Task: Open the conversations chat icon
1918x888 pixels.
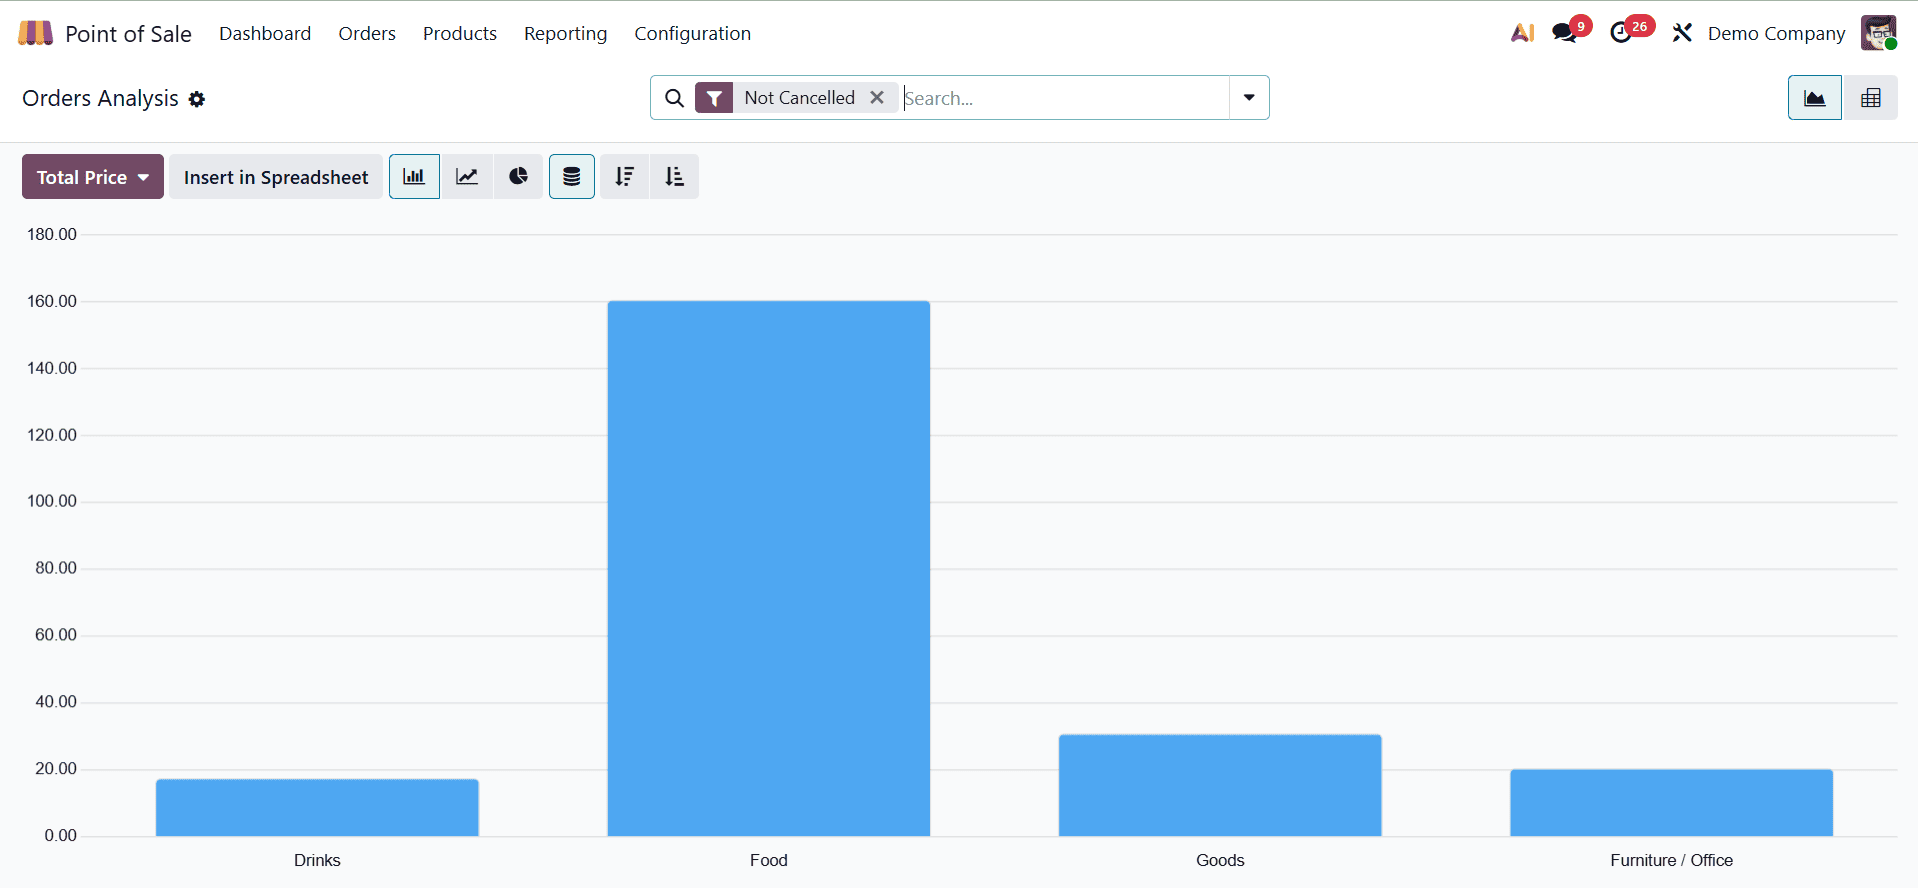Action: coord(1564,33)
